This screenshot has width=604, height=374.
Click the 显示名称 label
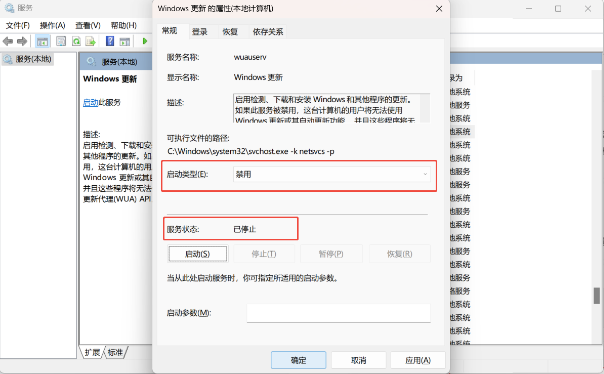coord(183,77)
